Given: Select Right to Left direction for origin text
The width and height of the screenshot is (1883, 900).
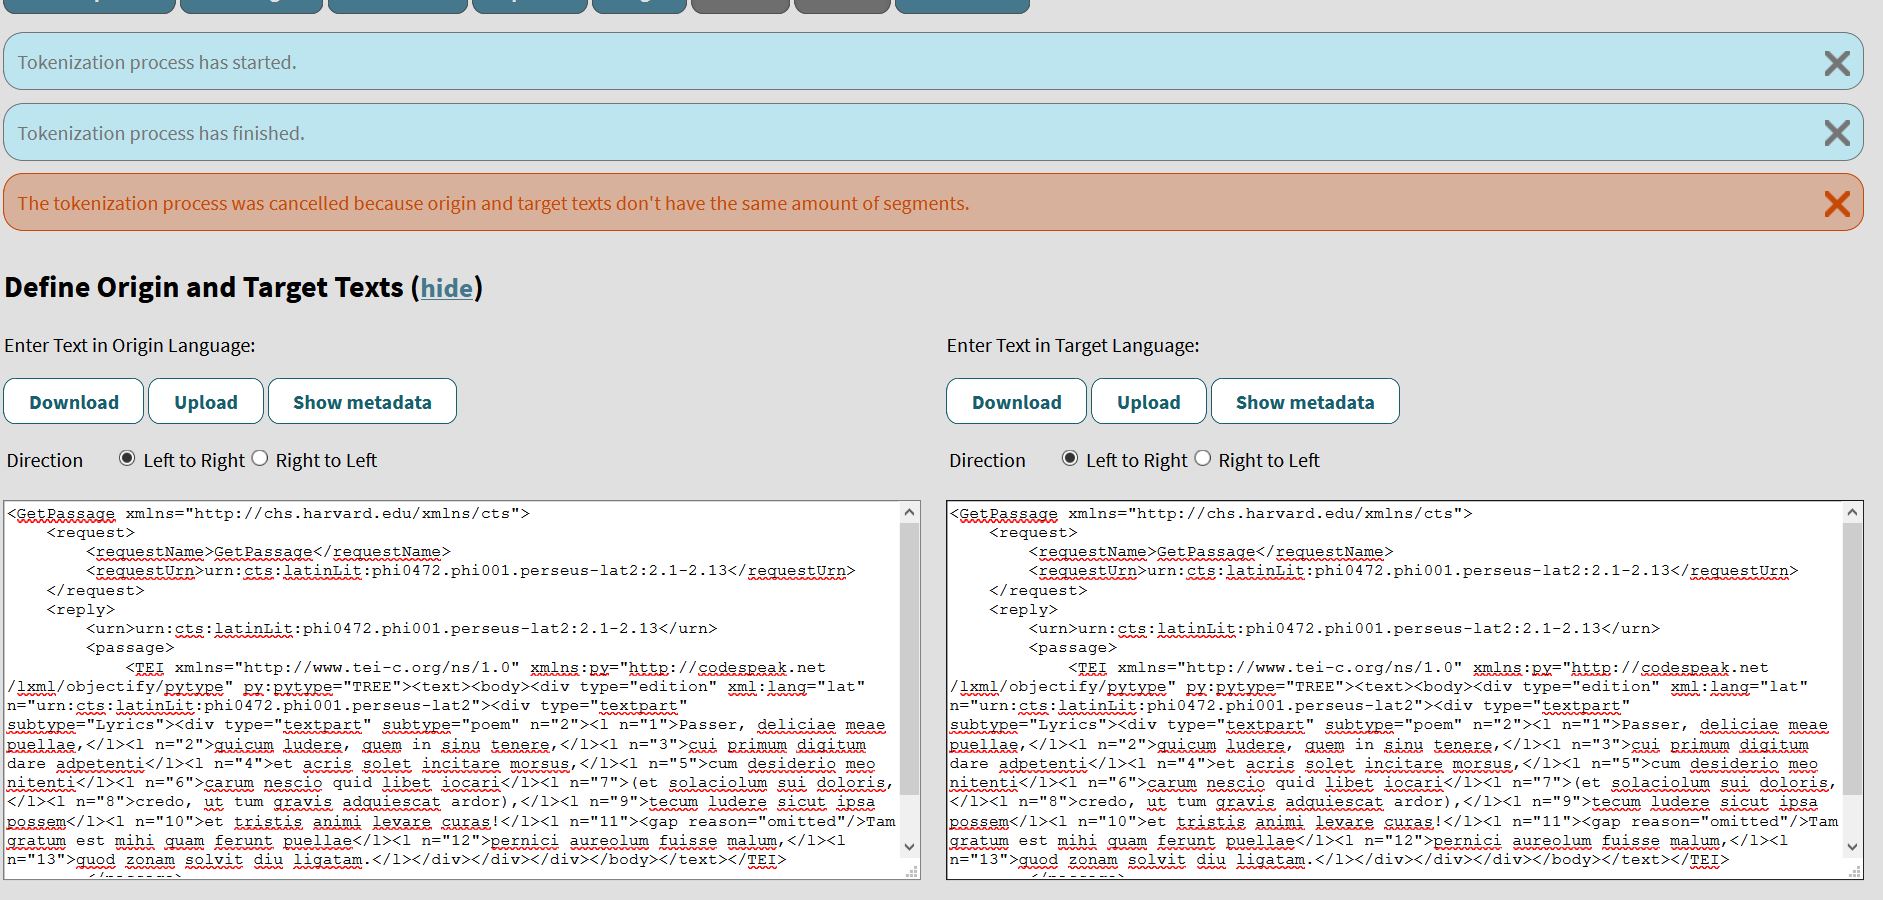Looking at the screenshot, I should point(261,458).
